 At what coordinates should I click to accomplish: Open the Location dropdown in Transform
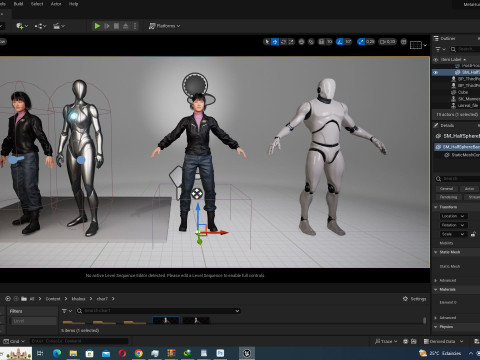point(453,216)
